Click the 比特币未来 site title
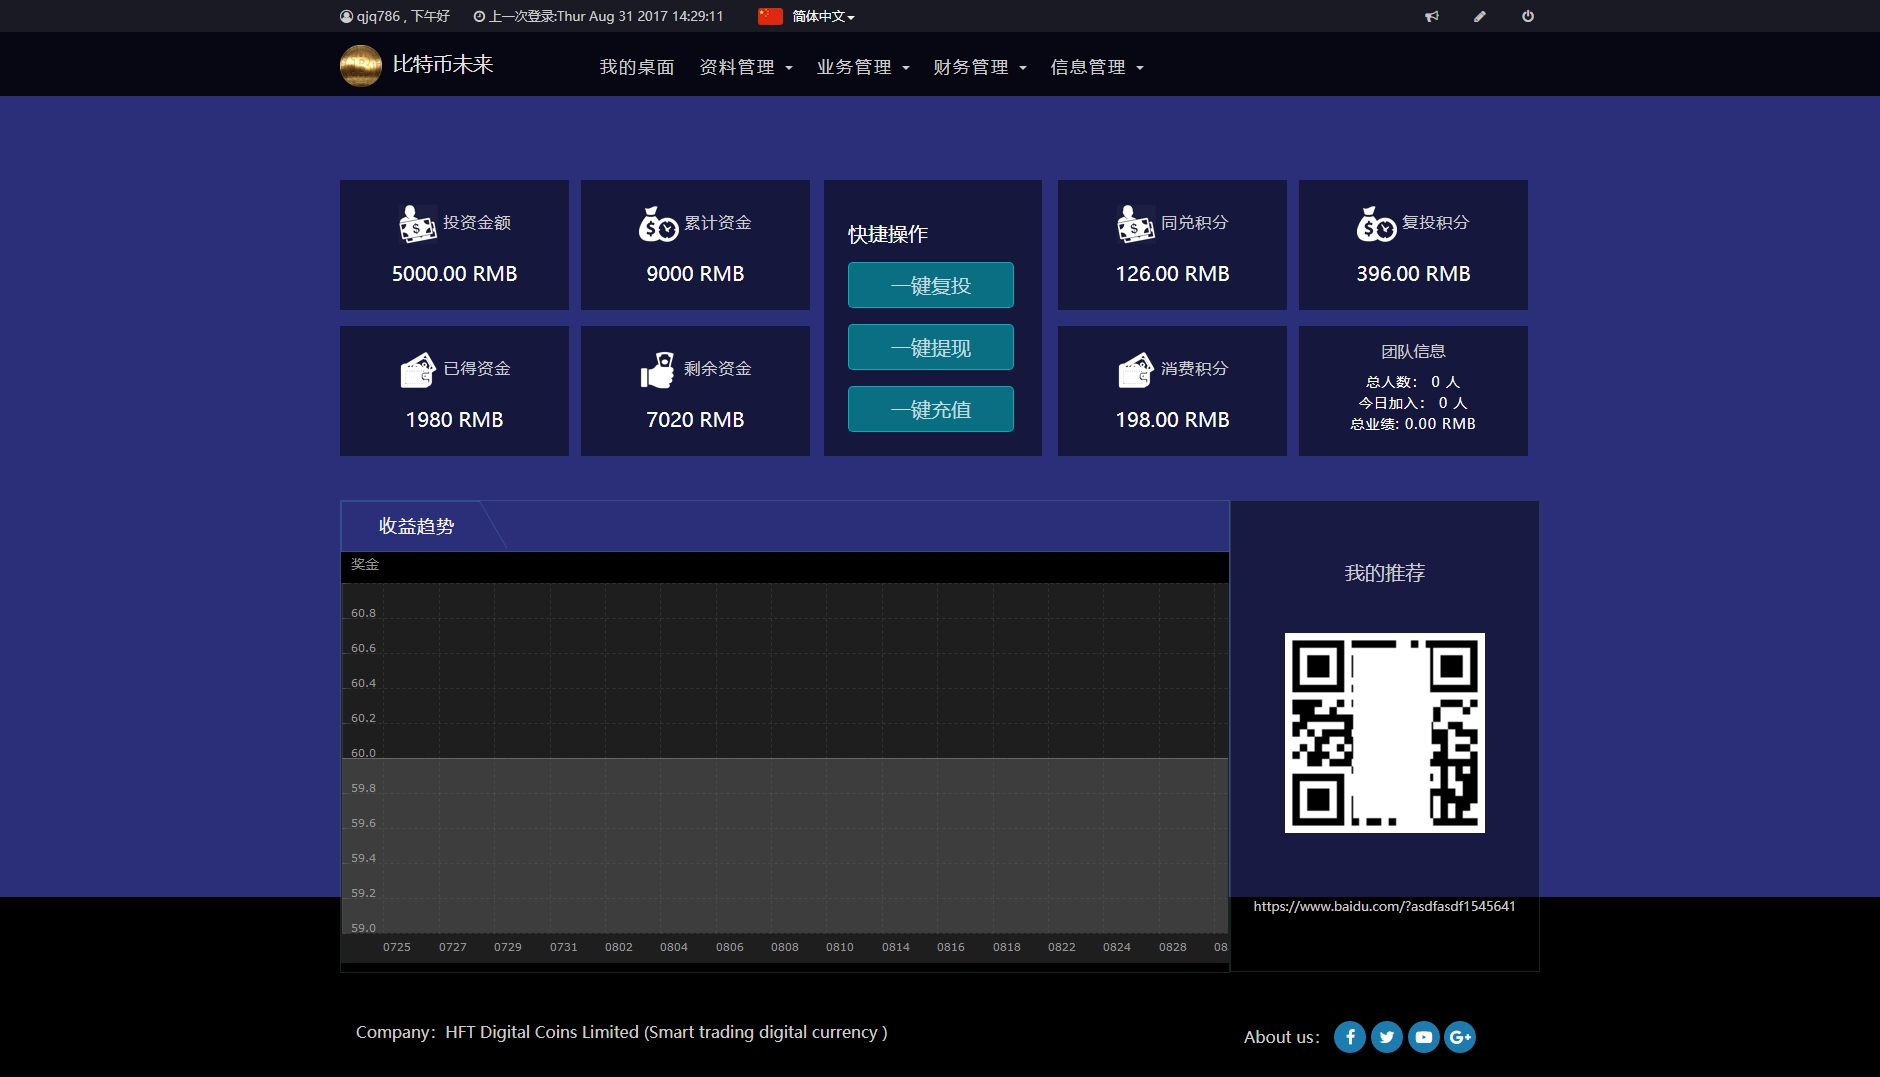This screenshot has width=1880, height=1077. (443, 65)
